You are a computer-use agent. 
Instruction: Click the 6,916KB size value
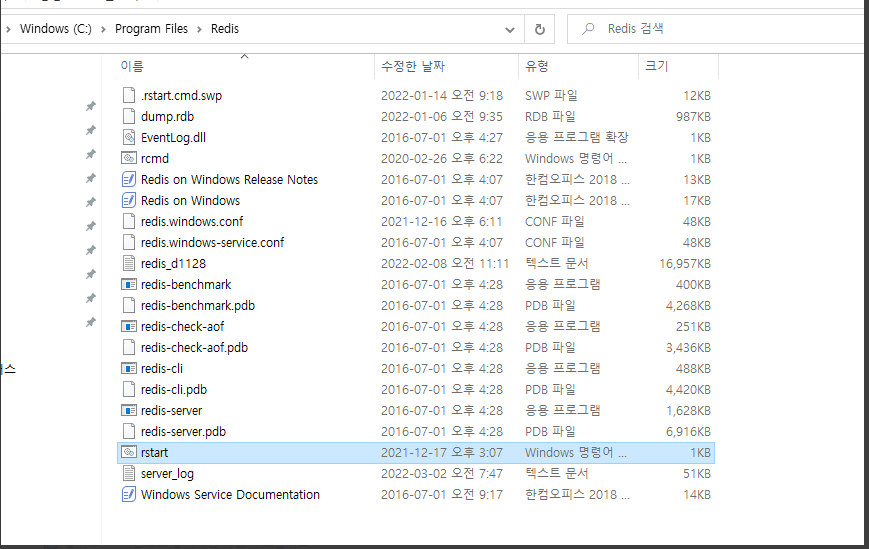pyautogui.click(x=688, y=432)
